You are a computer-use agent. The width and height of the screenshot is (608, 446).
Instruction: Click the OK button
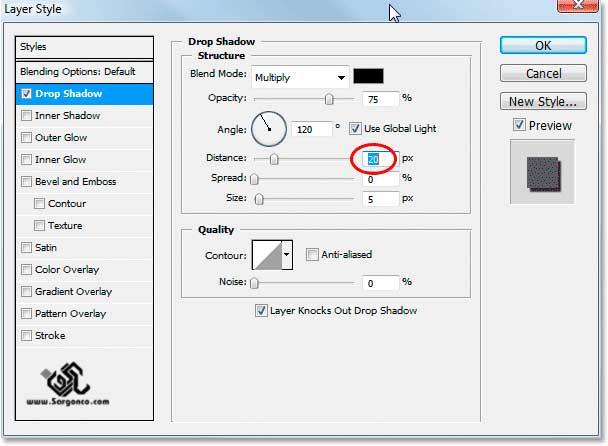pos(542,46)
